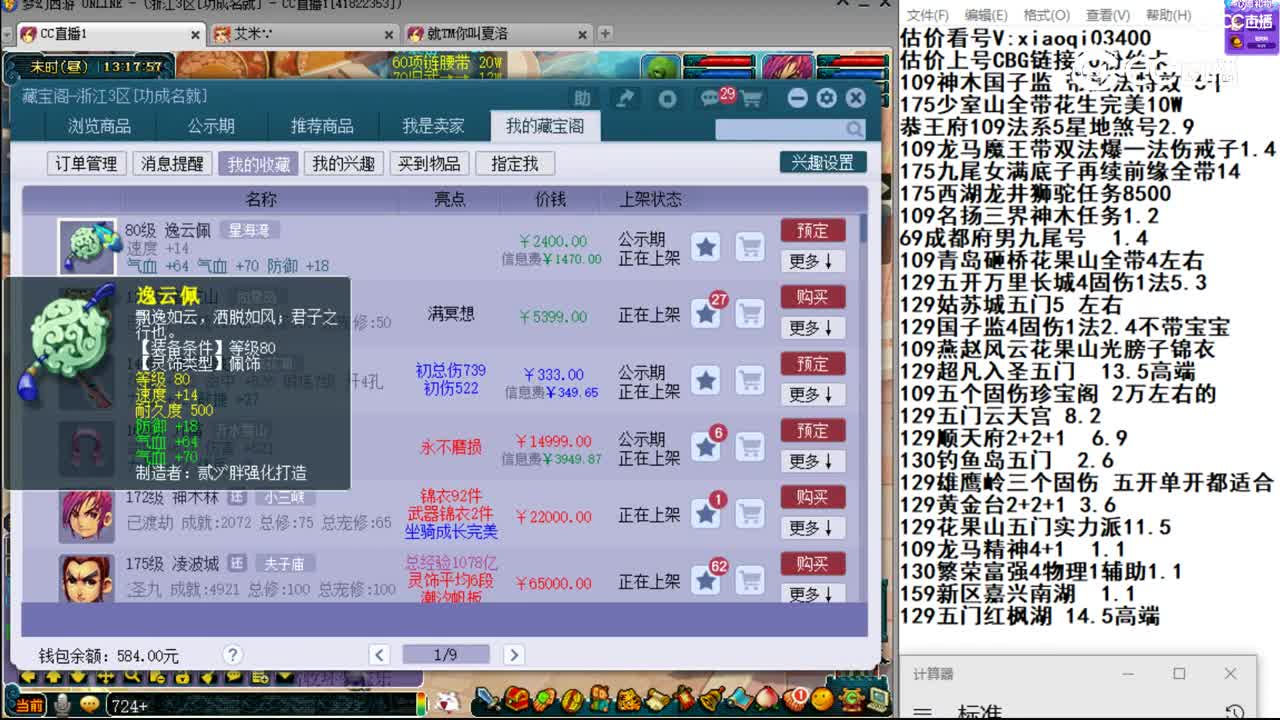Open the 助 help icon in 藏宝阁 header

click(582, 98)
